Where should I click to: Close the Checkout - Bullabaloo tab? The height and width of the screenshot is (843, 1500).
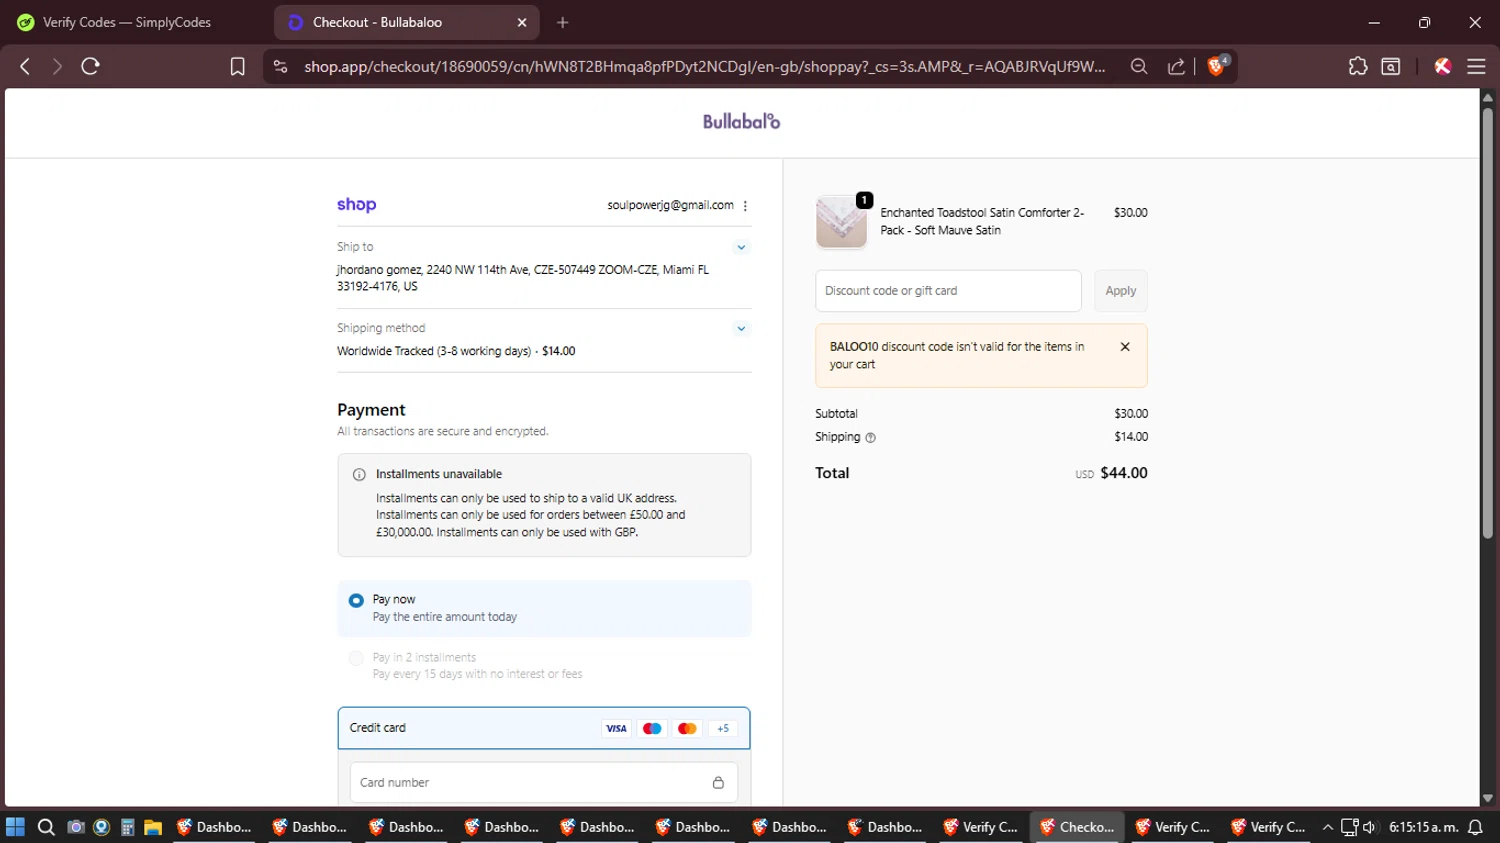pyautogui.click(x=522, y=22)
